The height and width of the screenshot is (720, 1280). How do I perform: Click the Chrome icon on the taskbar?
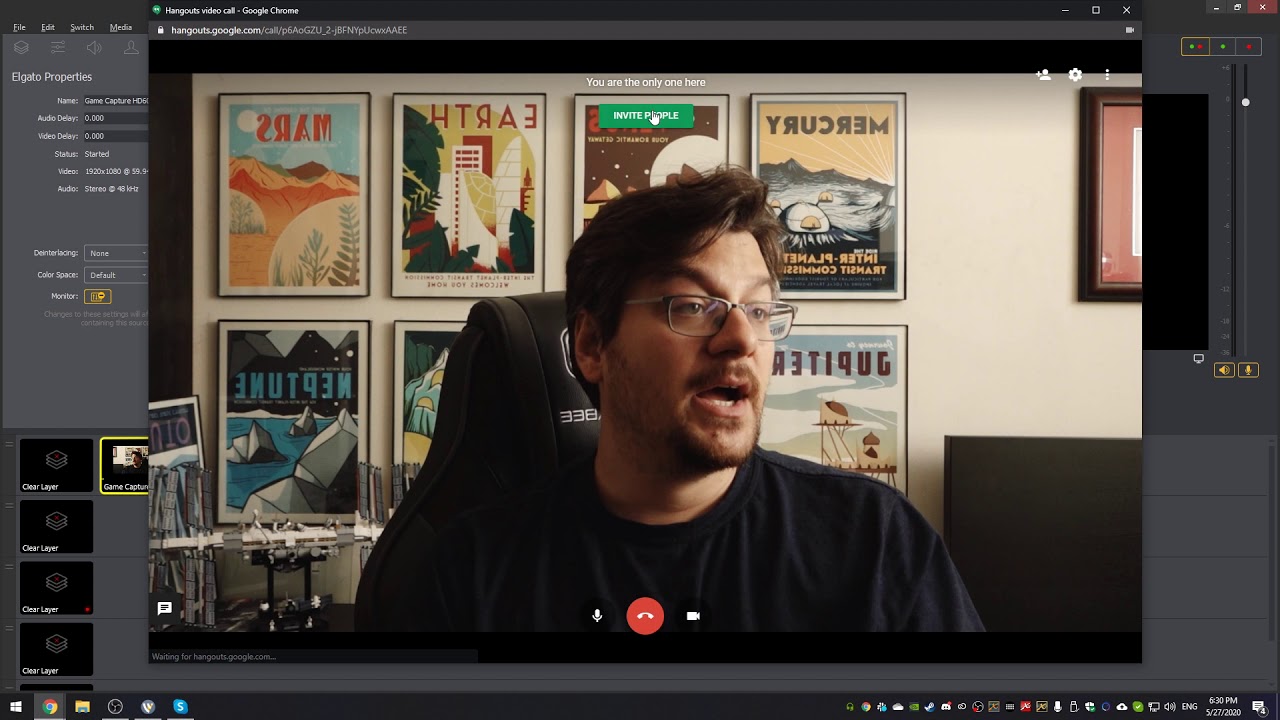pyautogui.click(x=50, y=707)
